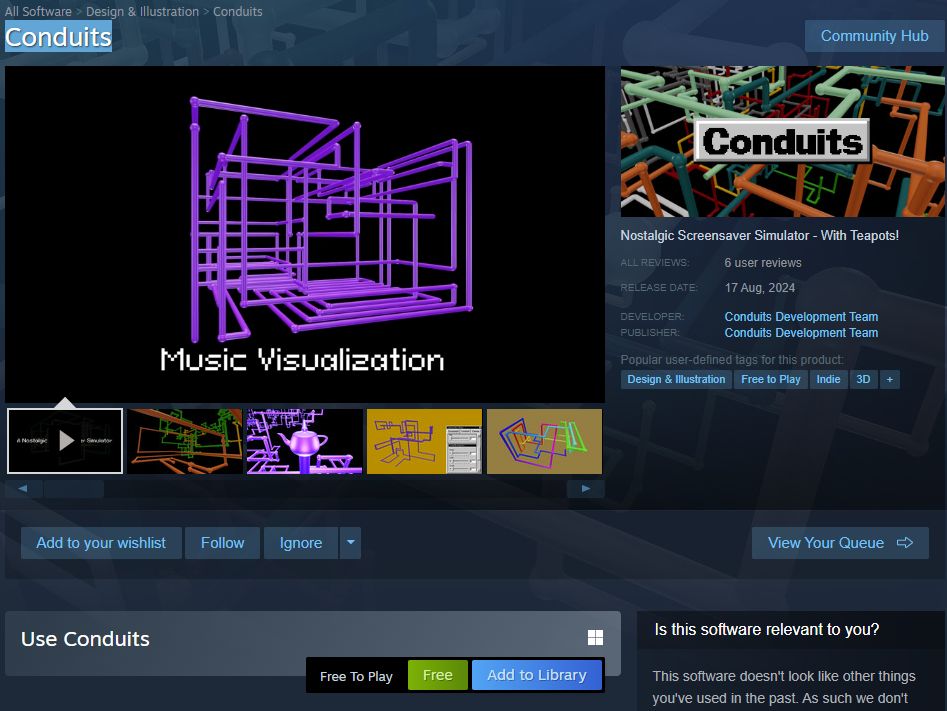Image resolution: width=947 pixels, height=711 pixels.
Task: Click the plus button to add tags
Action: tap(889, 379)
